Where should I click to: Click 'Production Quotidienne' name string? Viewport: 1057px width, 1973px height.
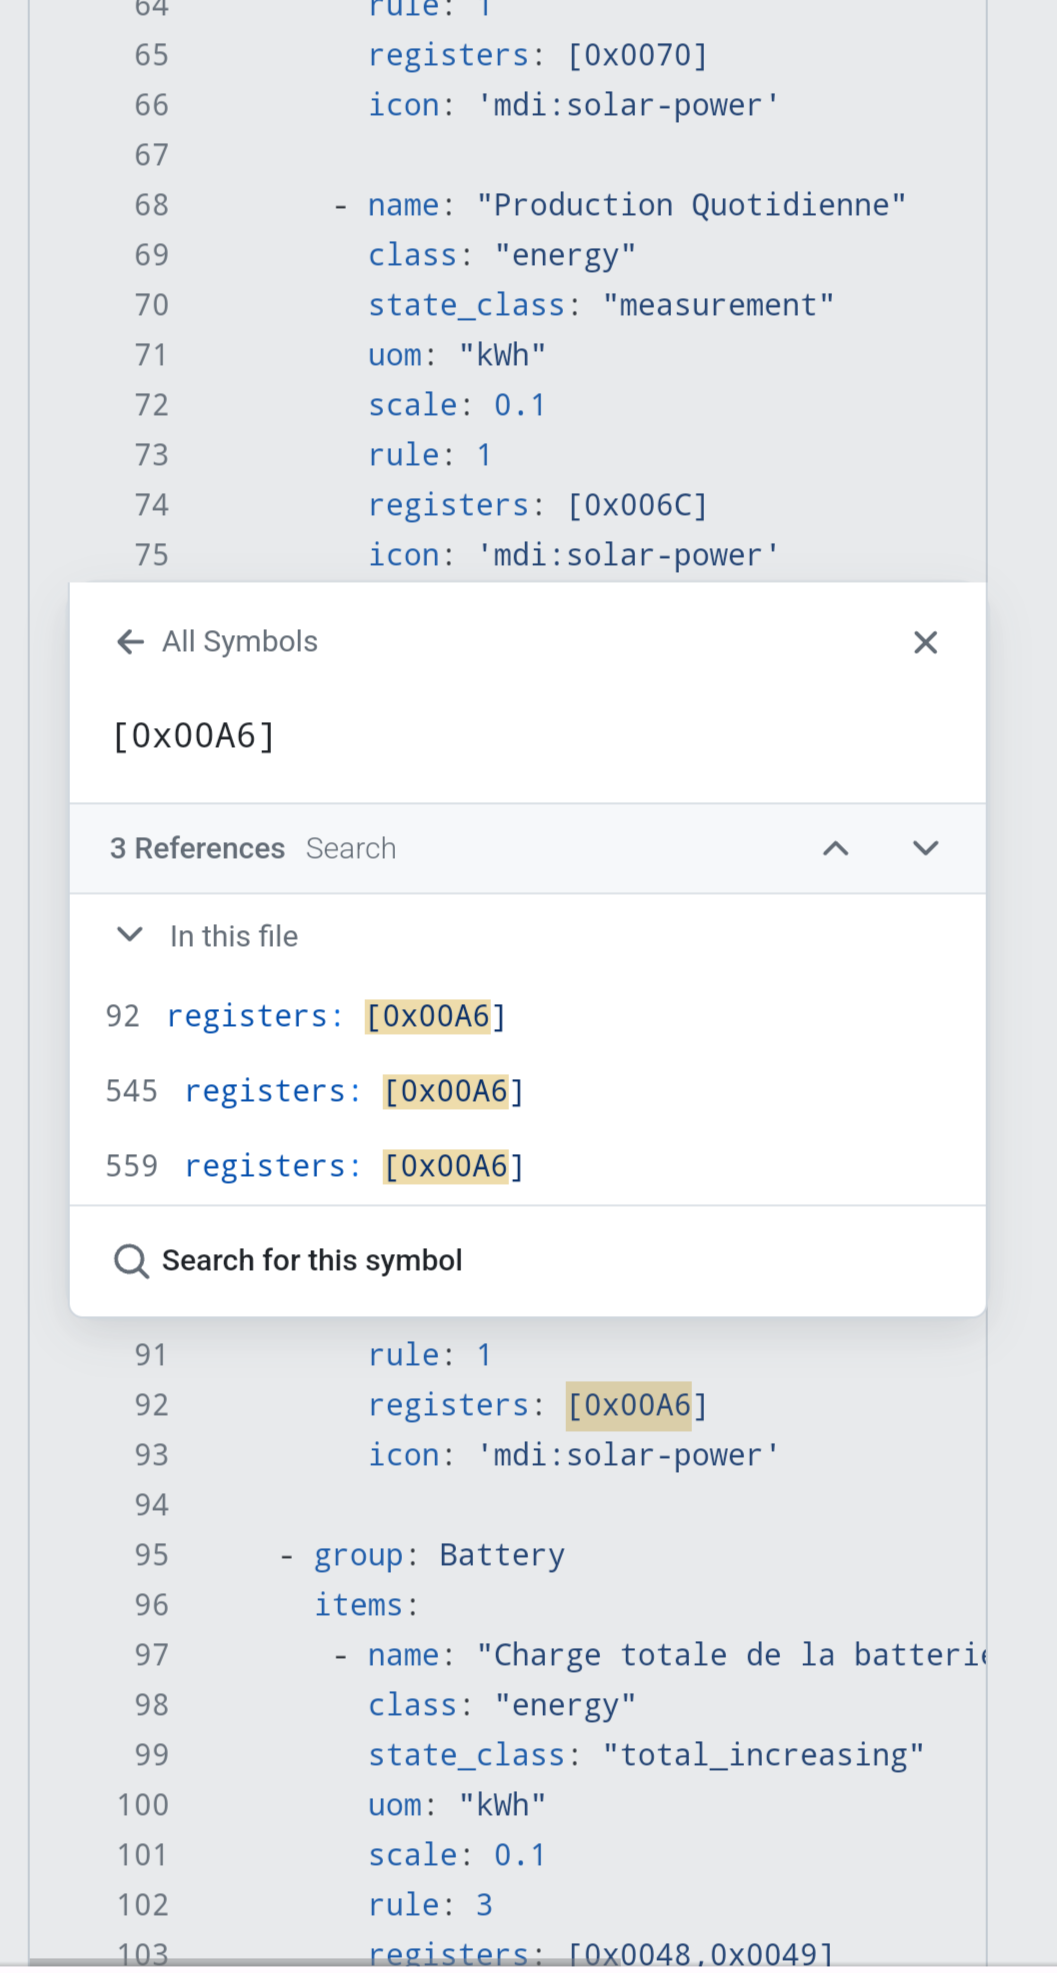(x=690, y=205)
